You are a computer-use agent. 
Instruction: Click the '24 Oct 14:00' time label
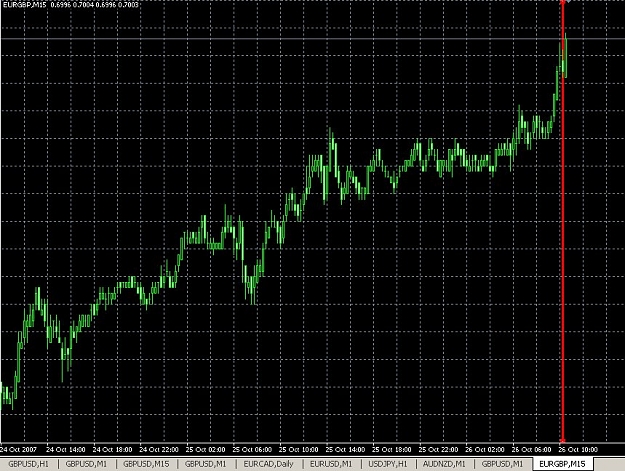point(66,449)
